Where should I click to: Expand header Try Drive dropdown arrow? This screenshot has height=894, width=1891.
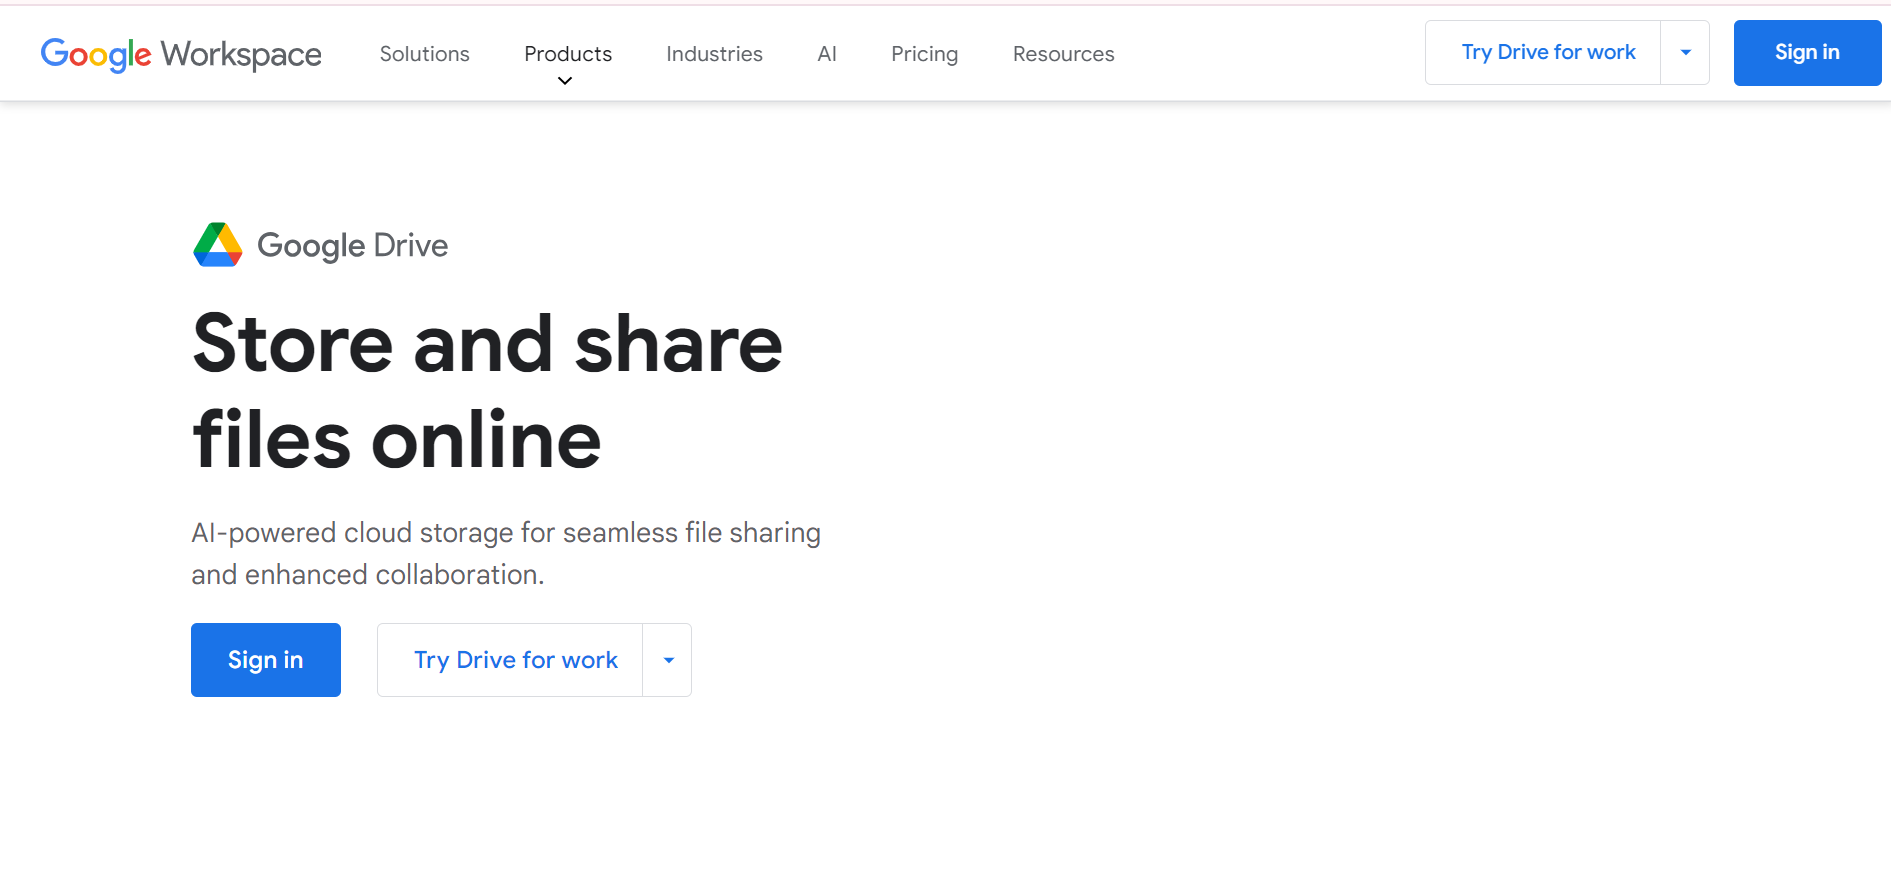[x=1685, y=52]
